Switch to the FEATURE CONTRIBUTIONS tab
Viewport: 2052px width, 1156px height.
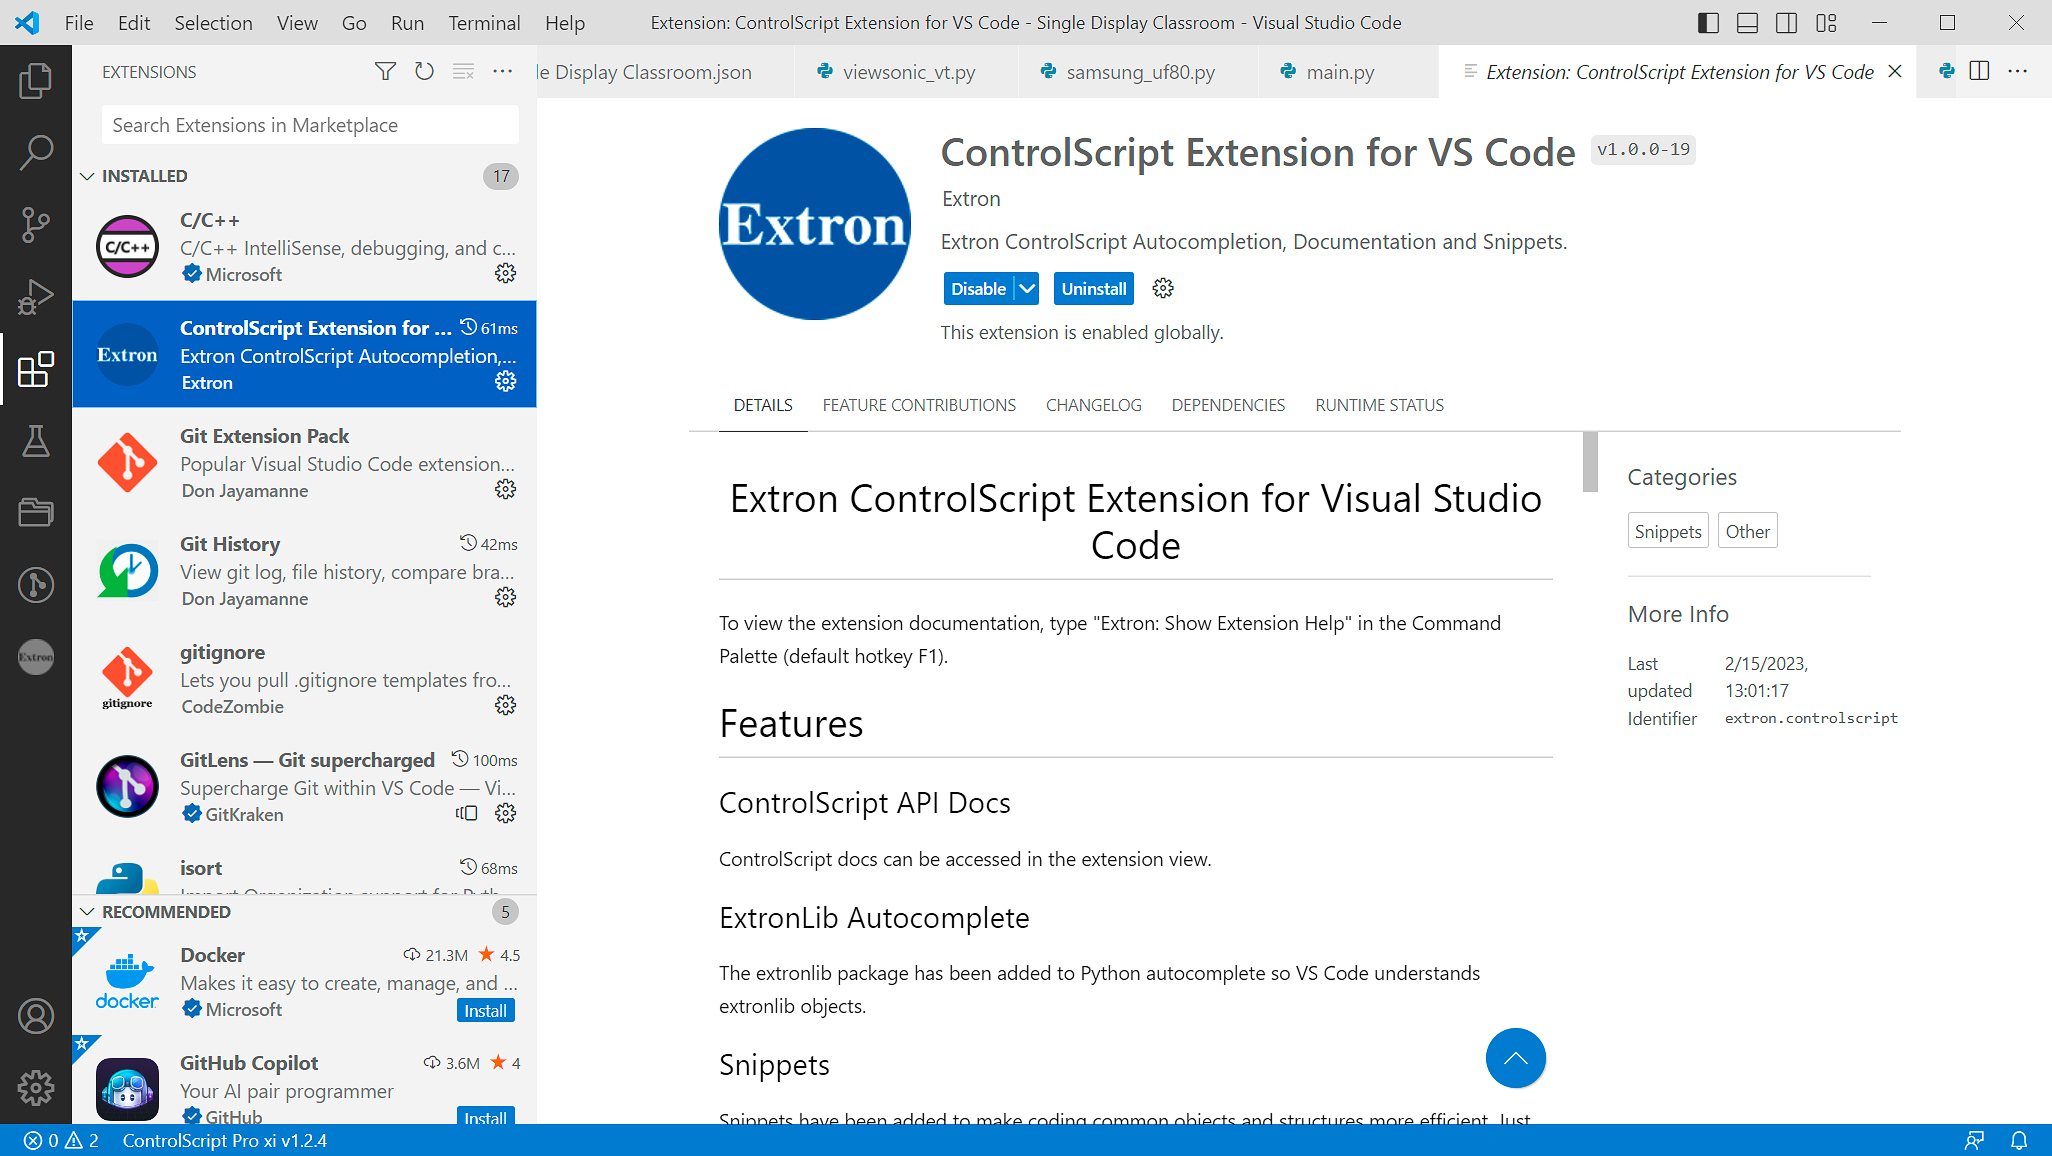(919, 406)
